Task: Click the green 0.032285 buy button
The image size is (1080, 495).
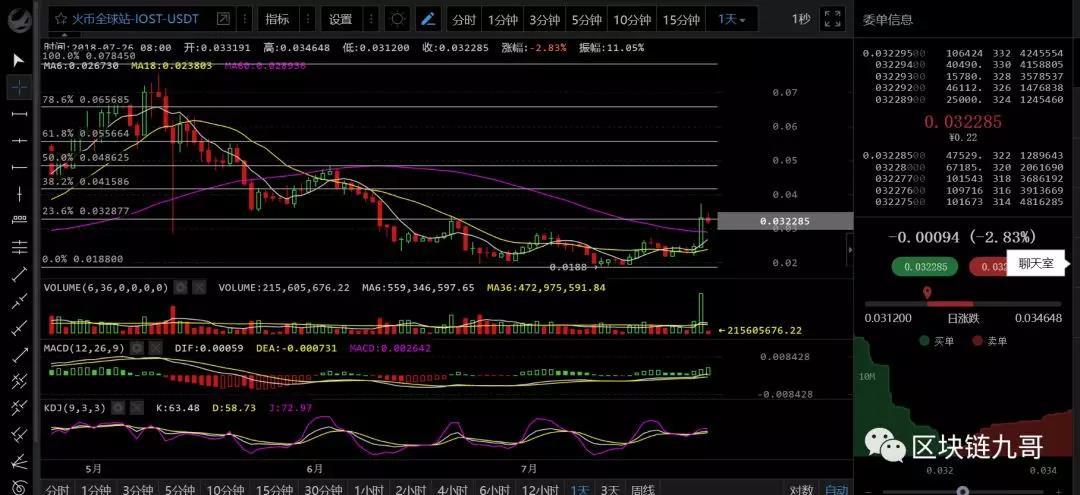Action: (925, 267)
